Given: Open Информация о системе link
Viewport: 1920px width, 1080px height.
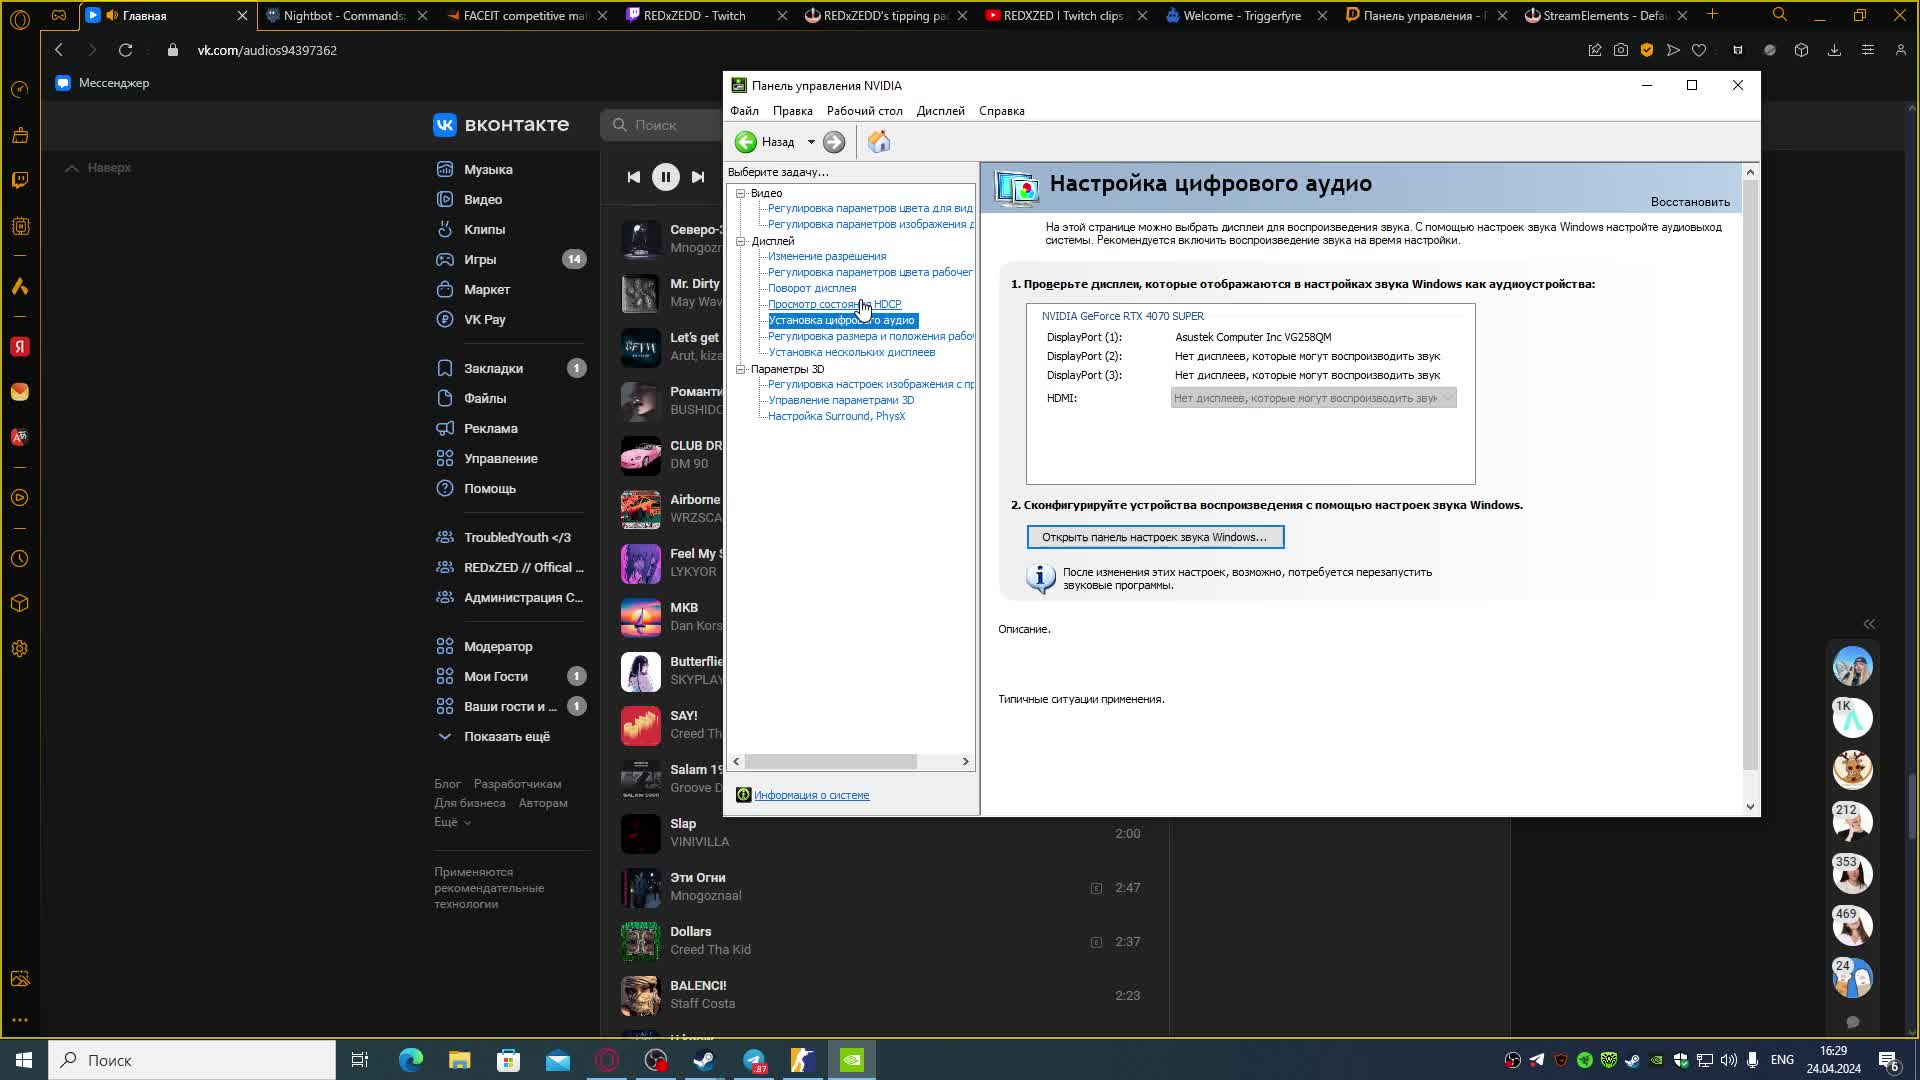Looking at the screenshot, I should [811, 795].
